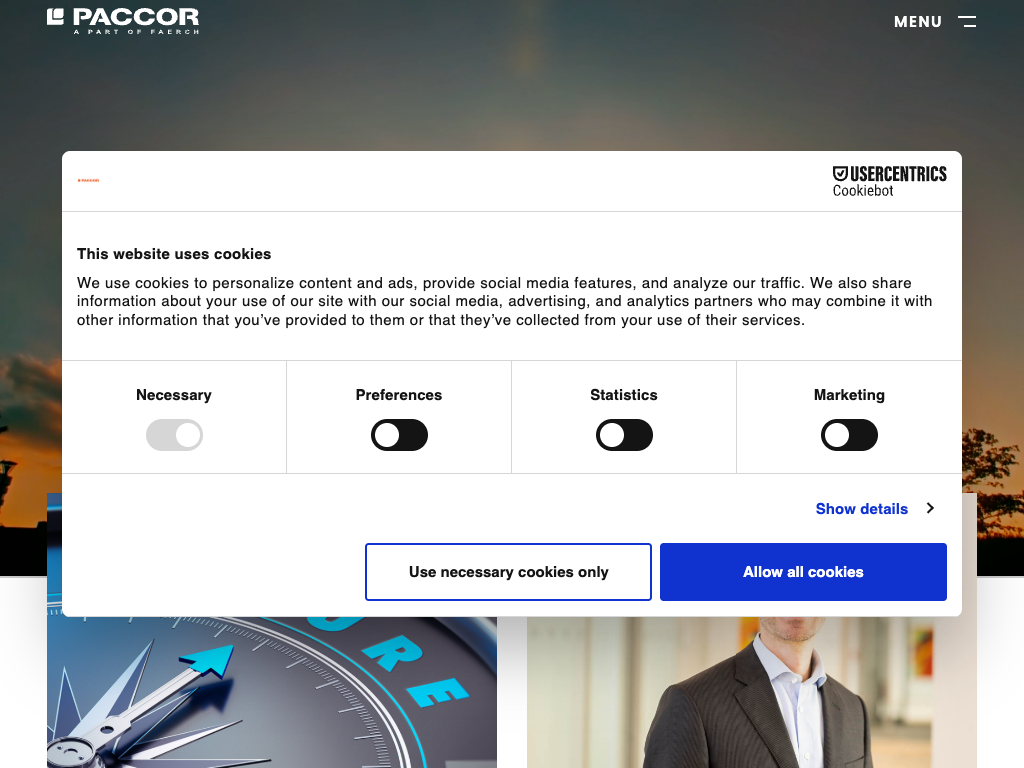
Task: Open the hamburger menu icon
Action: [967, 22]
